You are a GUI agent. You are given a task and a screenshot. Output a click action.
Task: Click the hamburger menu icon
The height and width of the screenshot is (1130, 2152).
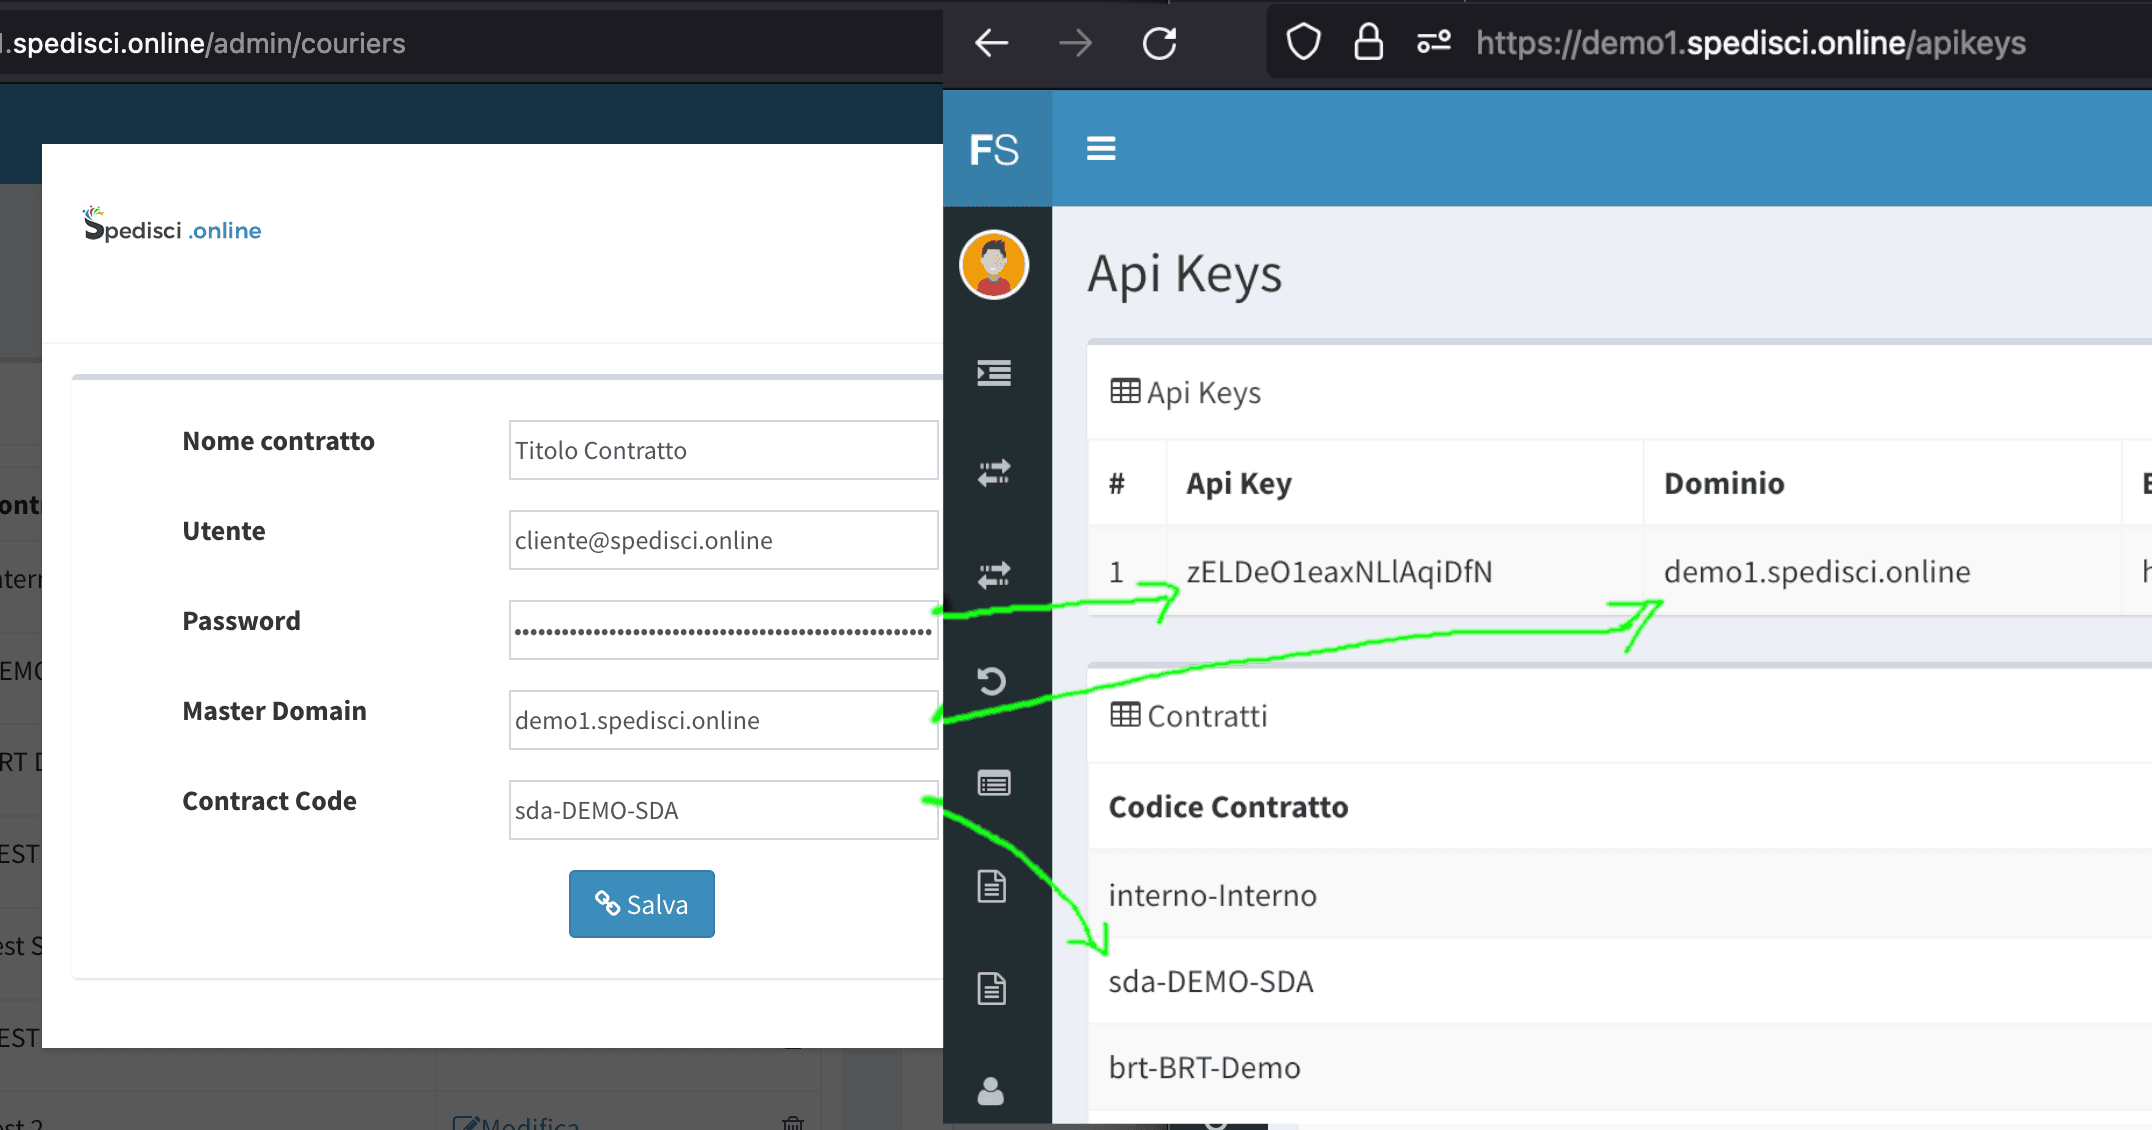[1101, 149]
